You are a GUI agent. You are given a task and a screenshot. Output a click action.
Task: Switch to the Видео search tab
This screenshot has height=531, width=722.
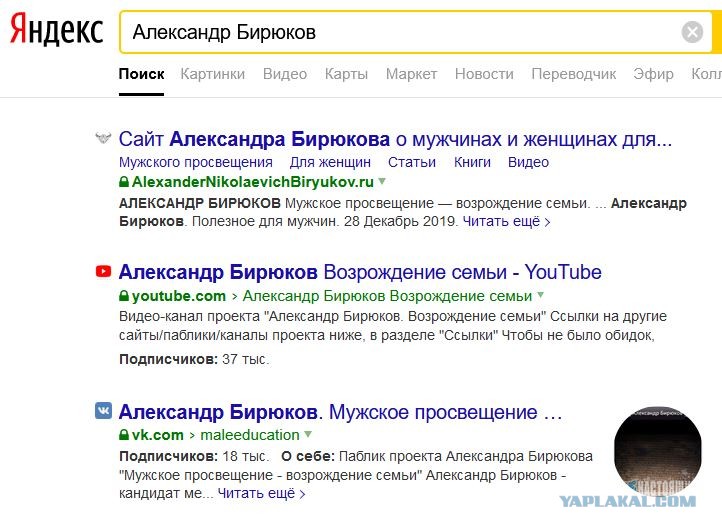point(285,74)
